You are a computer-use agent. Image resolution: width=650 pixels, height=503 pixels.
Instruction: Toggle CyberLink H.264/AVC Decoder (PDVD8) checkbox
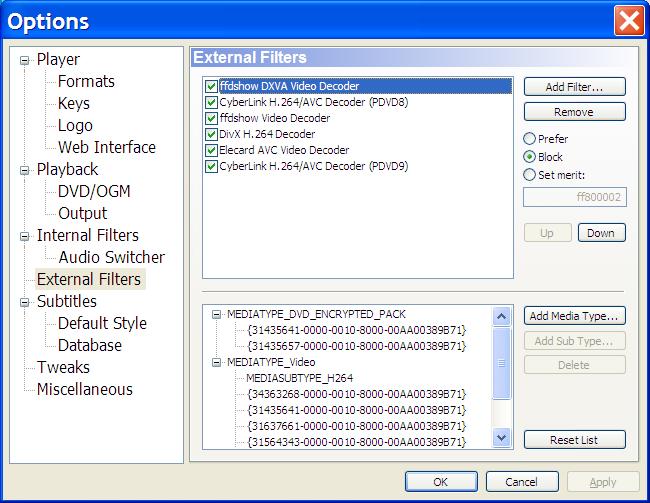click(211, 102)
